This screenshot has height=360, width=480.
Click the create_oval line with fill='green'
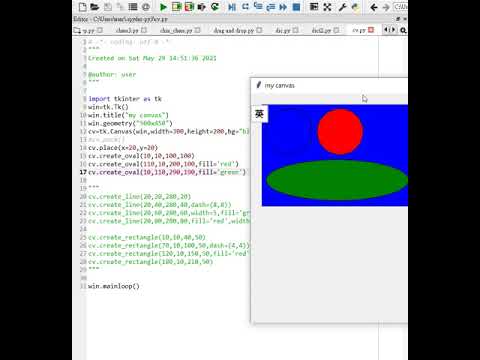(167, 172)
